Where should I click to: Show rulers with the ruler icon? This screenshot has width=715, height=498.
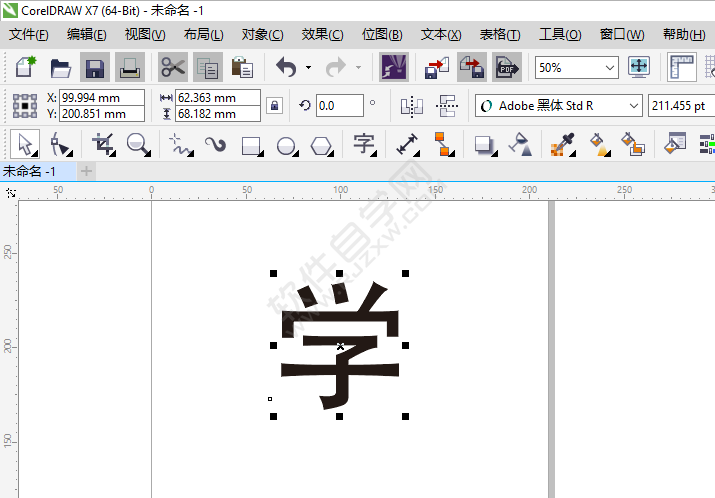pos(681,67)
